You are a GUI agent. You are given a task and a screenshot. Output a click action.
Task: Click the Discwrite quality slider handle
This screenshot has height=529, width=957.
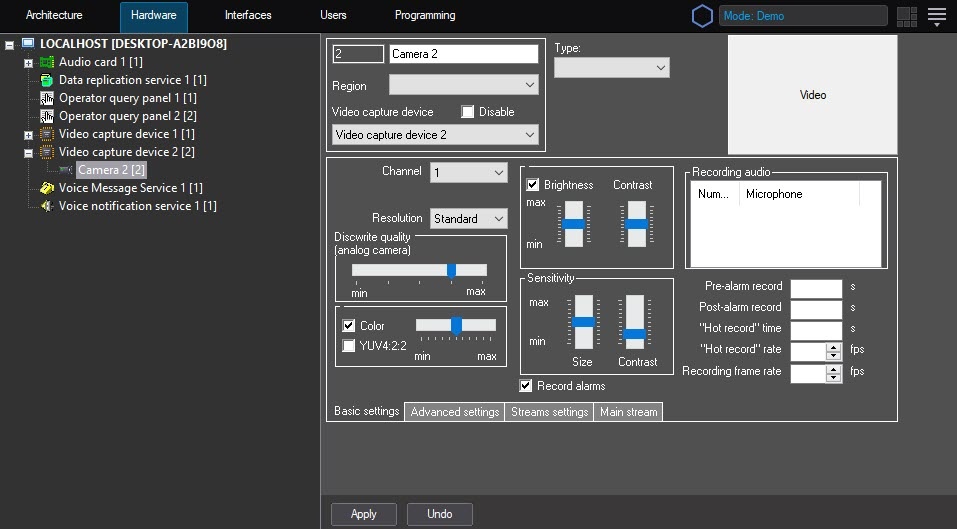coord(451,270)
